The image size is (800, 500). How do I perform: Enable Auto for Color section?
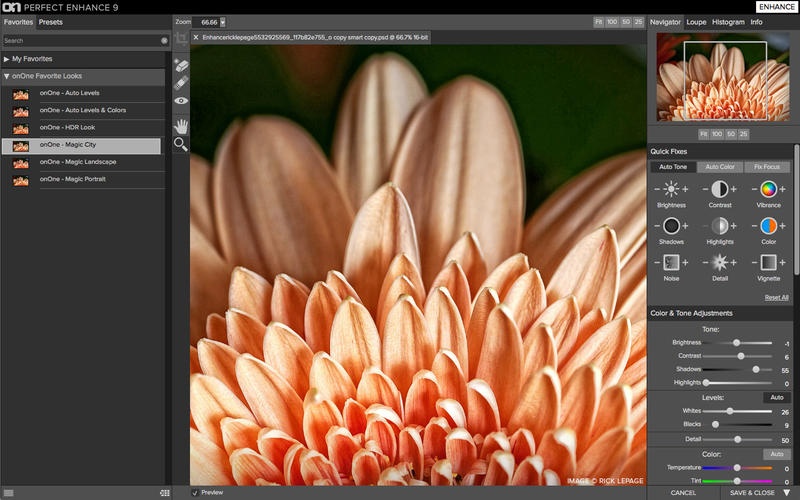[777, 454]
